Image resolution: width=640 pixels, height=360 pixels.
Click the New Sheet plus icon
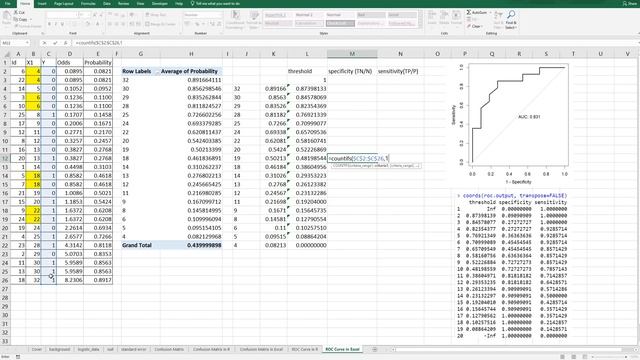[x=375, y=349]
